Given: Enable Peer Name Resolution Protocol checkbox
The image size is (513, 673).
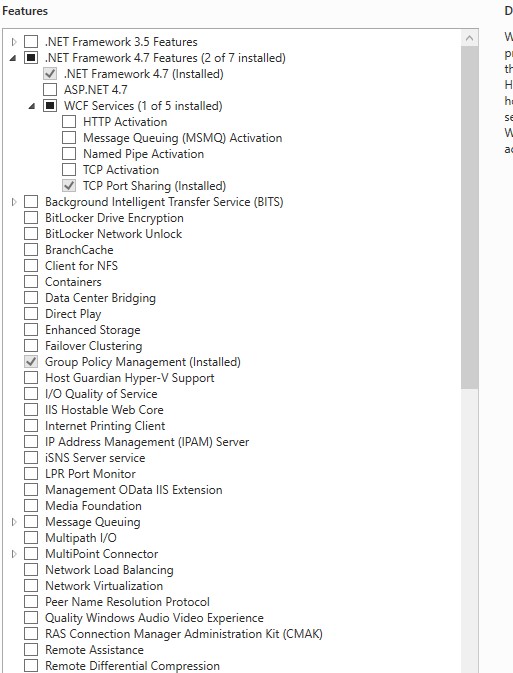Looking at the screenshot, I should pyautogui.click(x=31, y=602).
